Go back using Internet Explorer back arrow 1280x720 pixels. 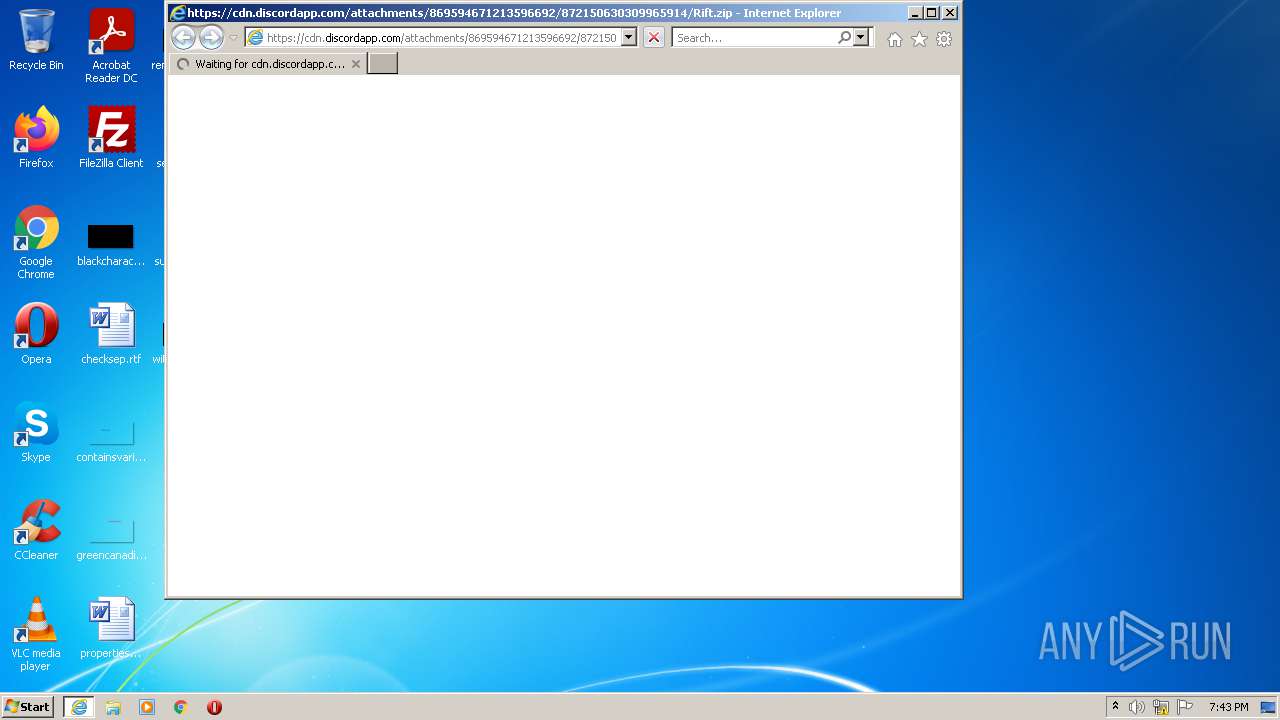(183, 38)
